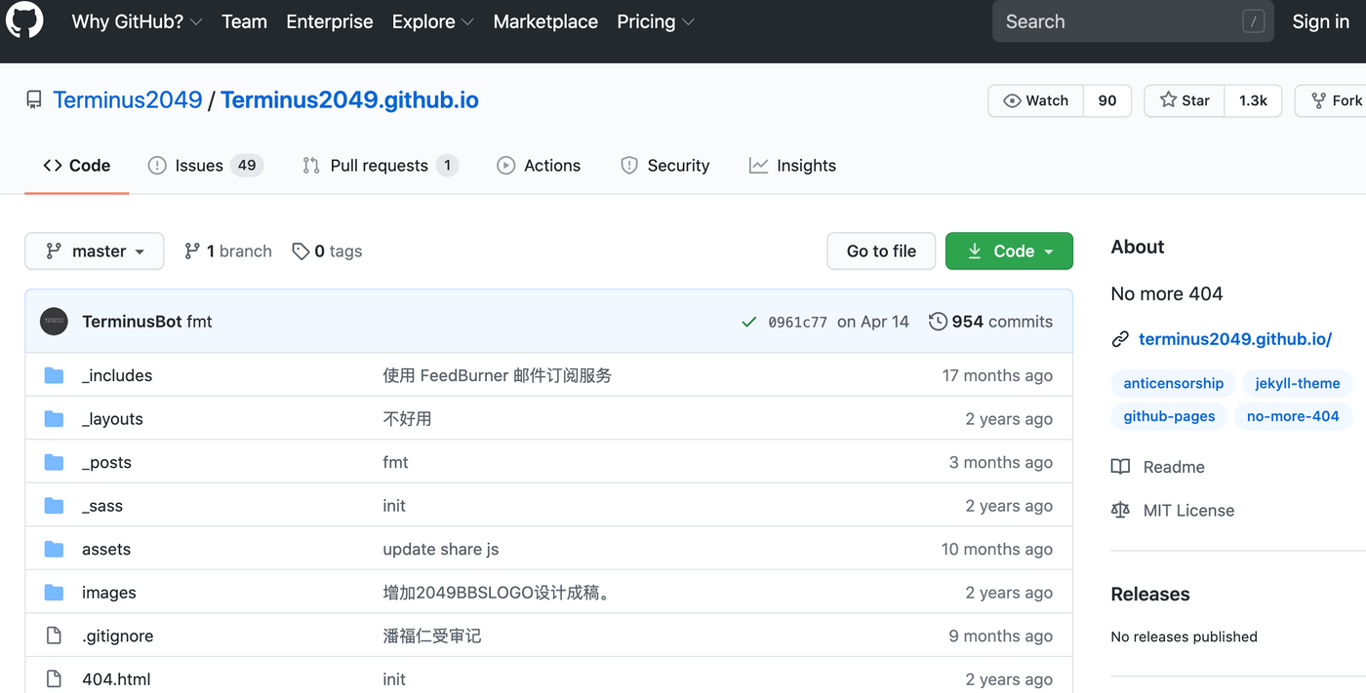This screenshot has width=1366, height=693.
Task: Open the 404.html file name
Action: coord(116,679)
